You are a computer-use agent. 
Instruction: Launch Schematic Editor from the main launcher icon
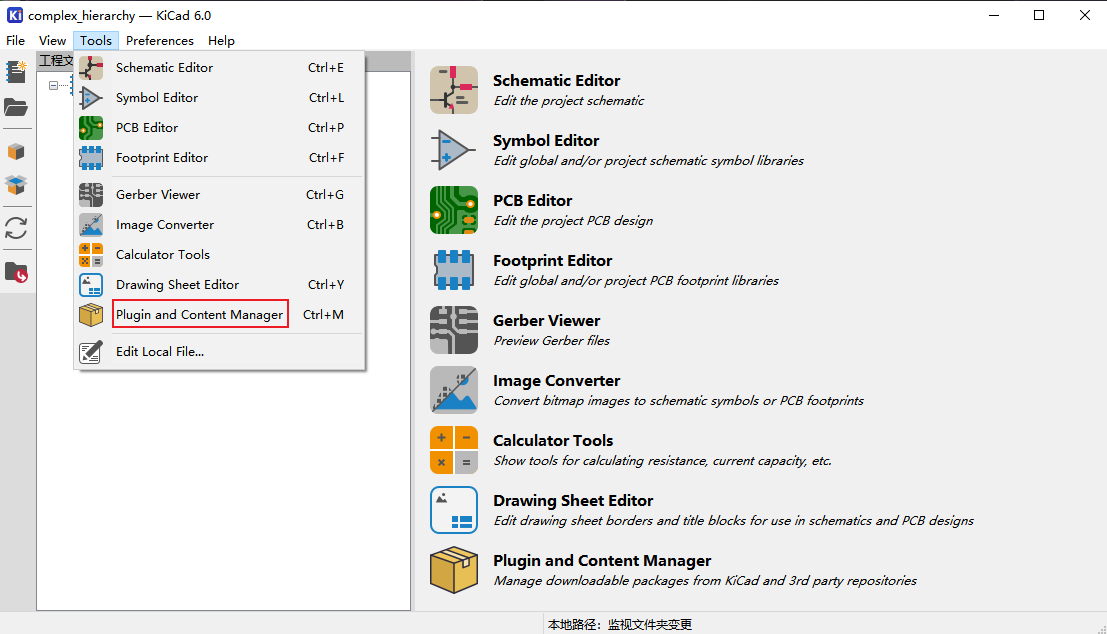coord(454,90)
